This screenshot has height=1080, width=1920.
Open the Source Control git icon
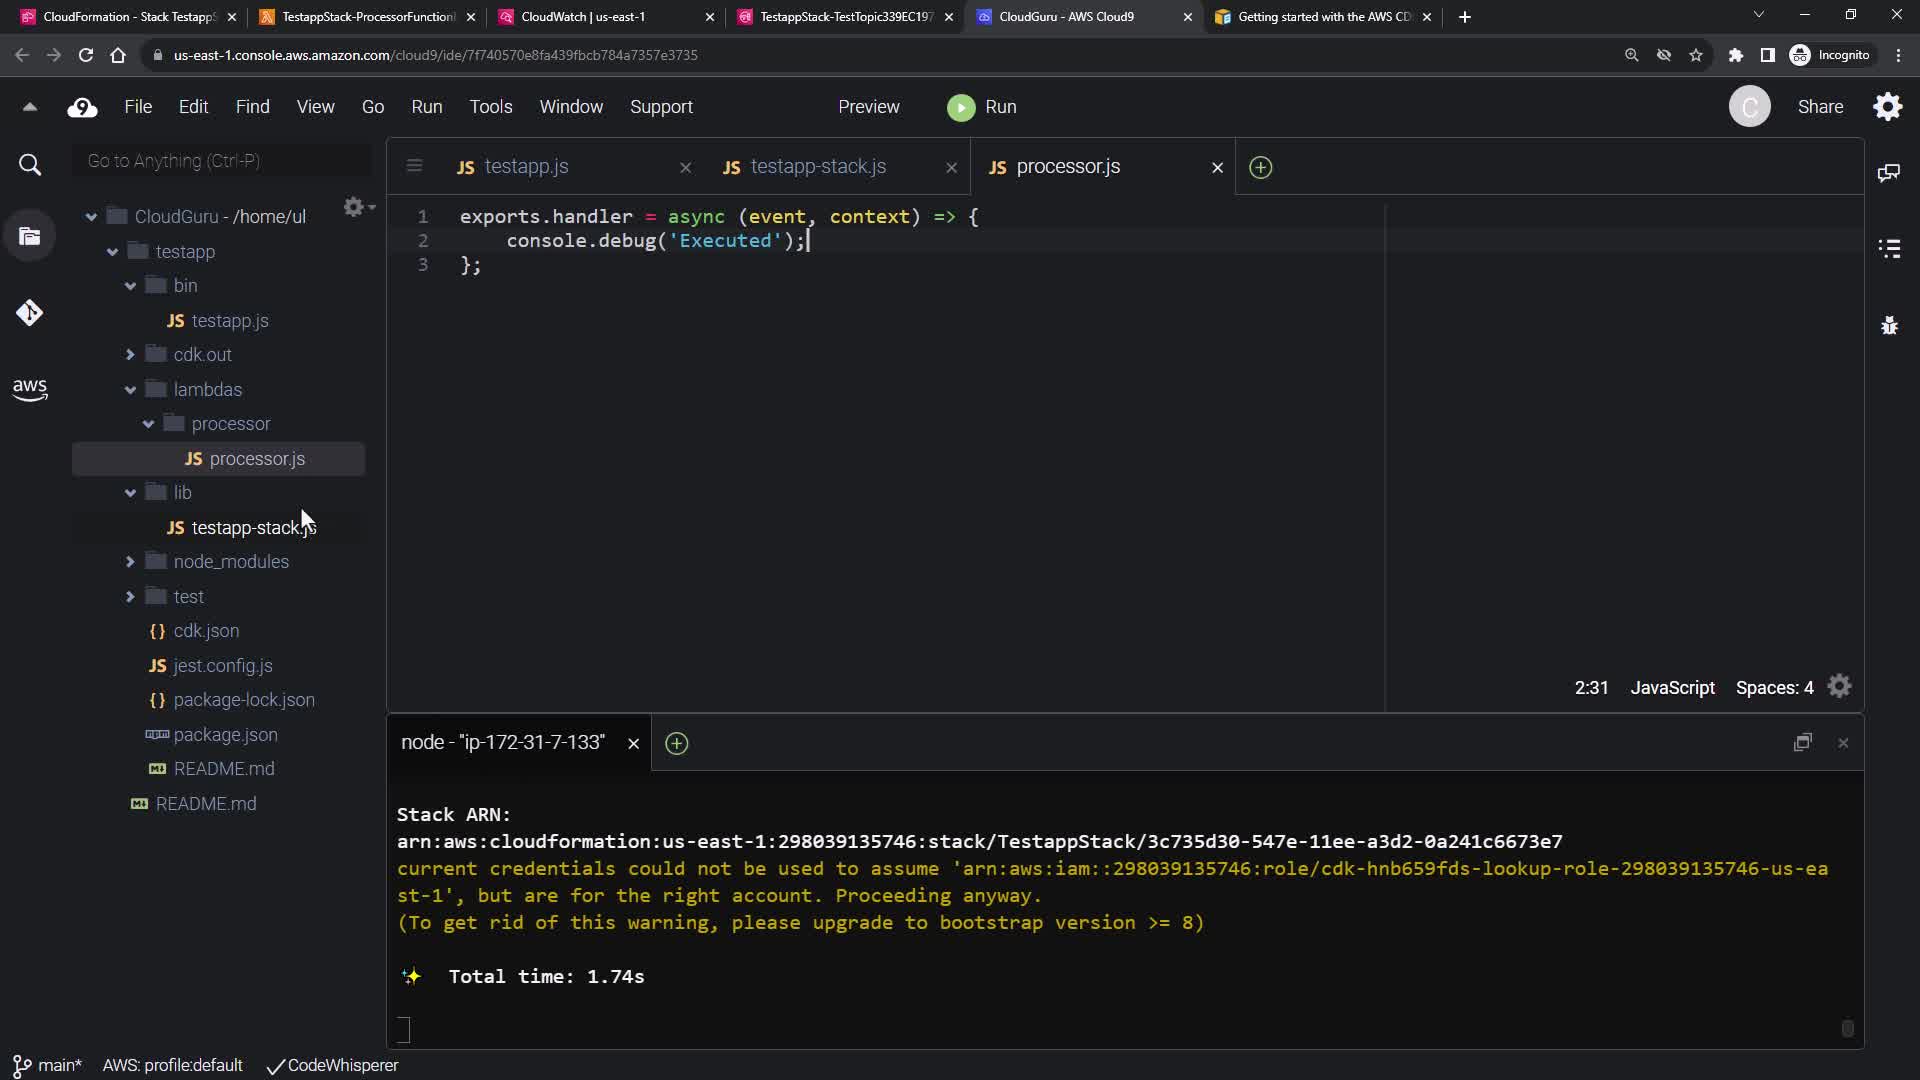[30, 313]
